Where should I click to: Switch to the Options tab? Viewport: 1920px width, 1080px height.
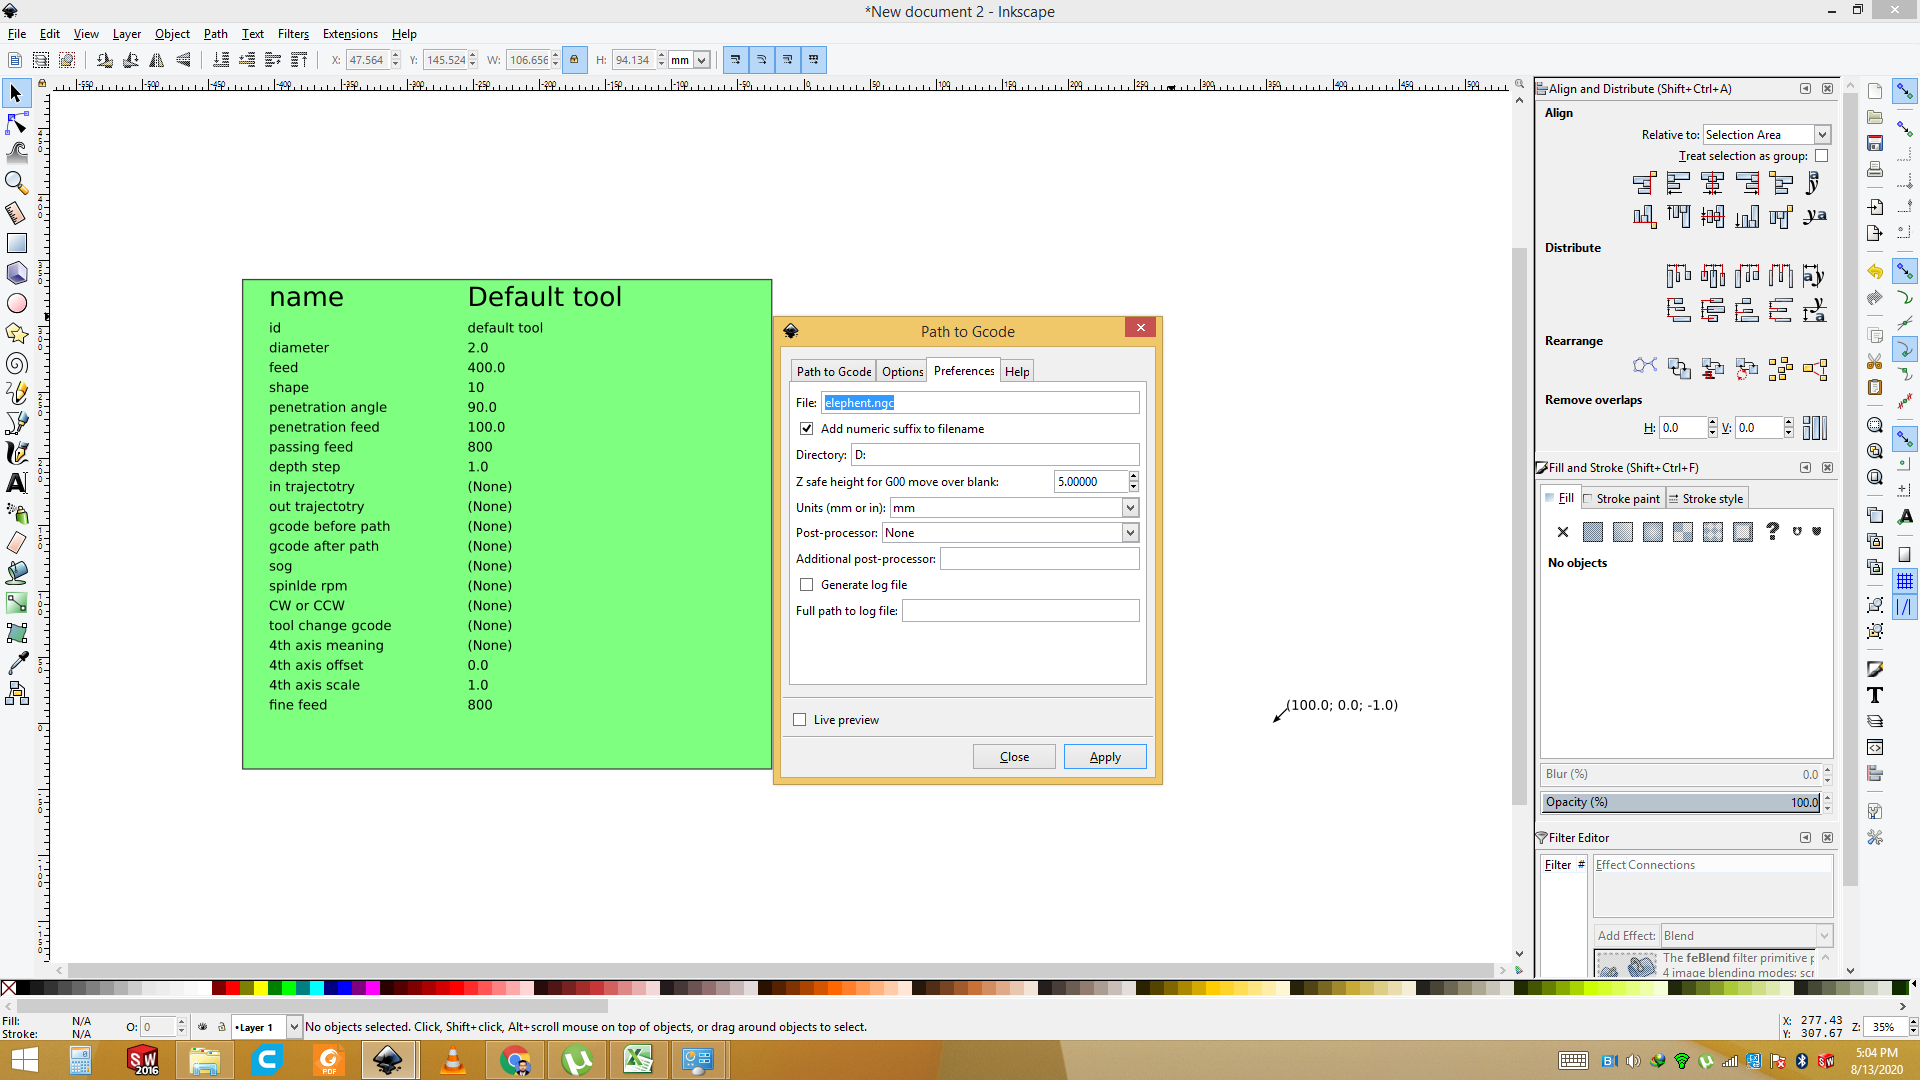point(902,372)
